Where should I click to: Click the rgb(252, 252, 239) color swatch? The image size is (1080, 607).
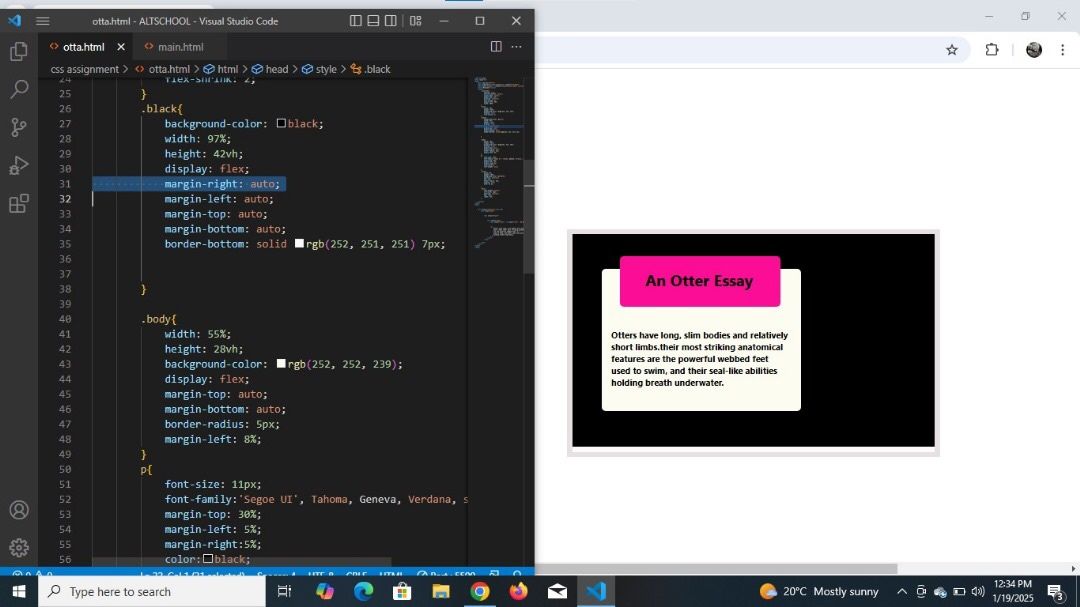coord(281,364)
